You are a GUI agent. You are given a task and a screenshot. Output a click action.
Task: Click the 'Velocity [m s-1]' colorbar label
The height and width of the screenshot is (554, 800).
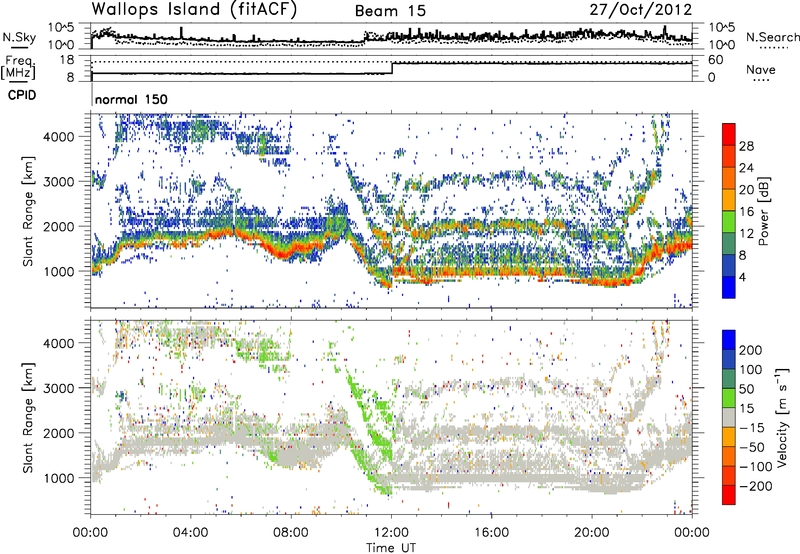[x=781, y=417]
